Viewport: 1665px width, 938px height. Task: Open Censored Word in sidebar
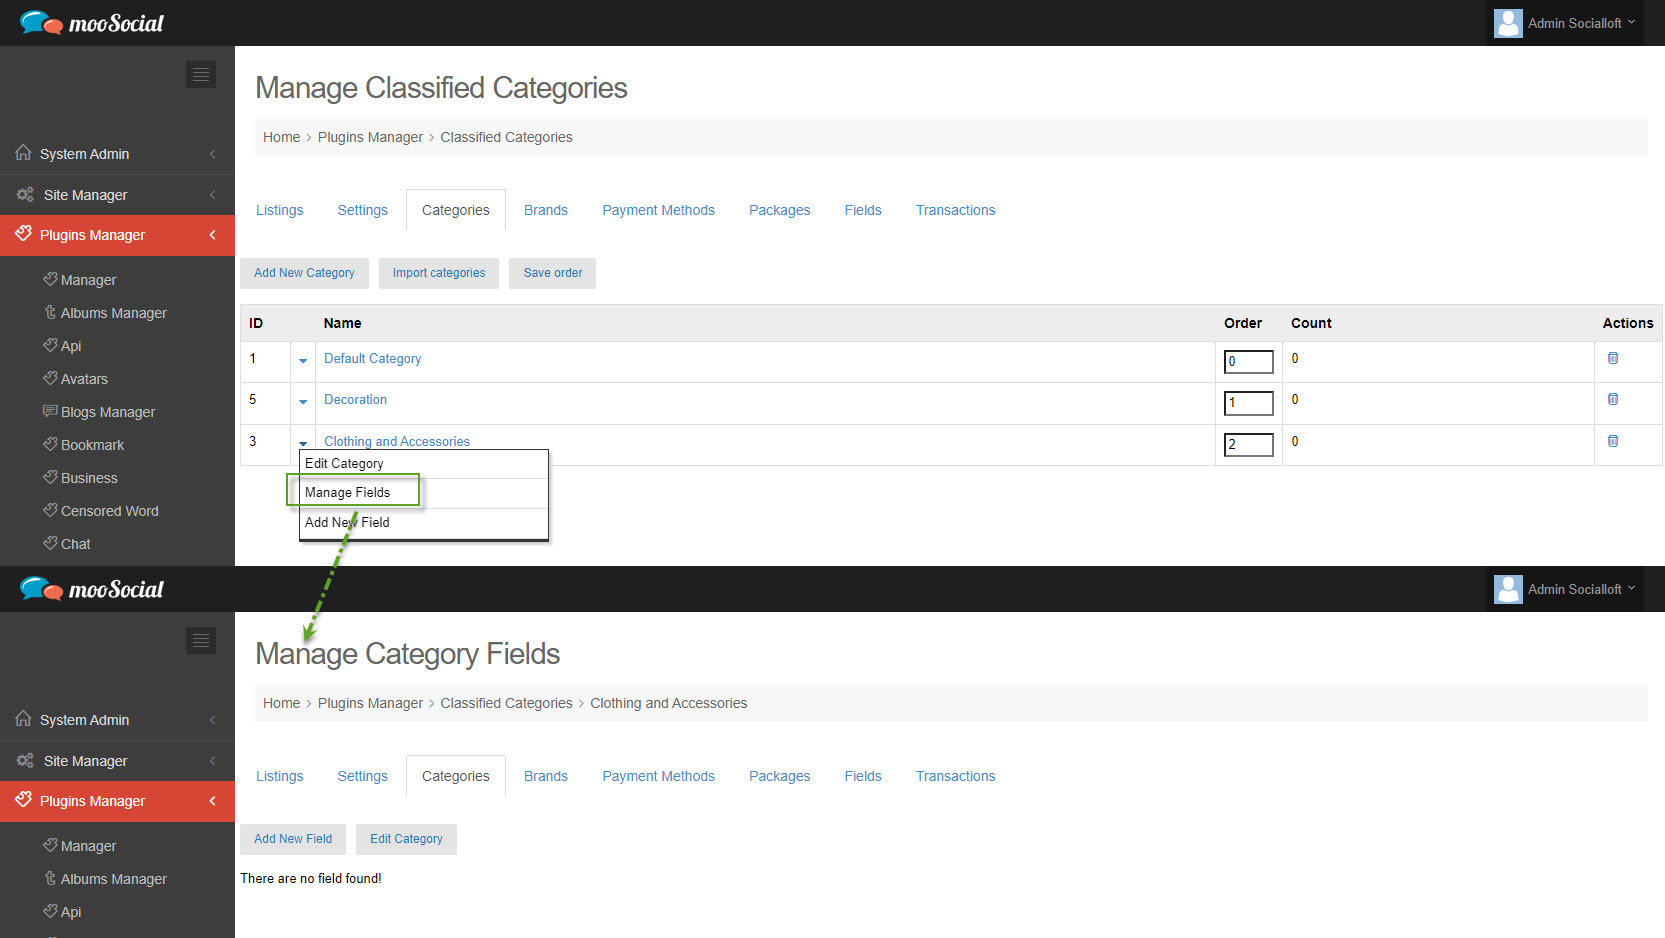coord(109,511)
